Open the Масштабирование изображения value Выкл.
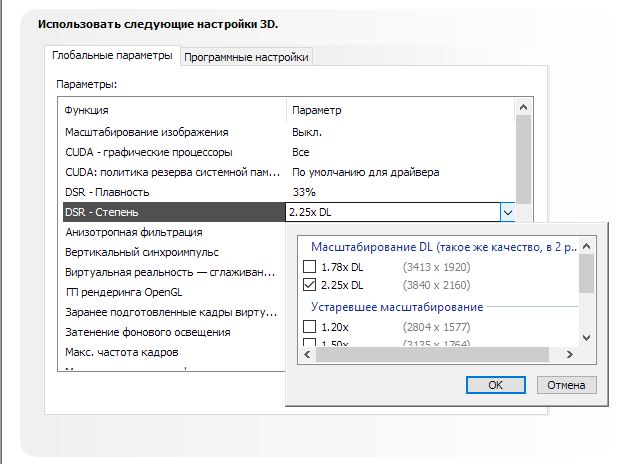This screenshot has height=464, width=641. pyautogui.click(x=306, y=132)
